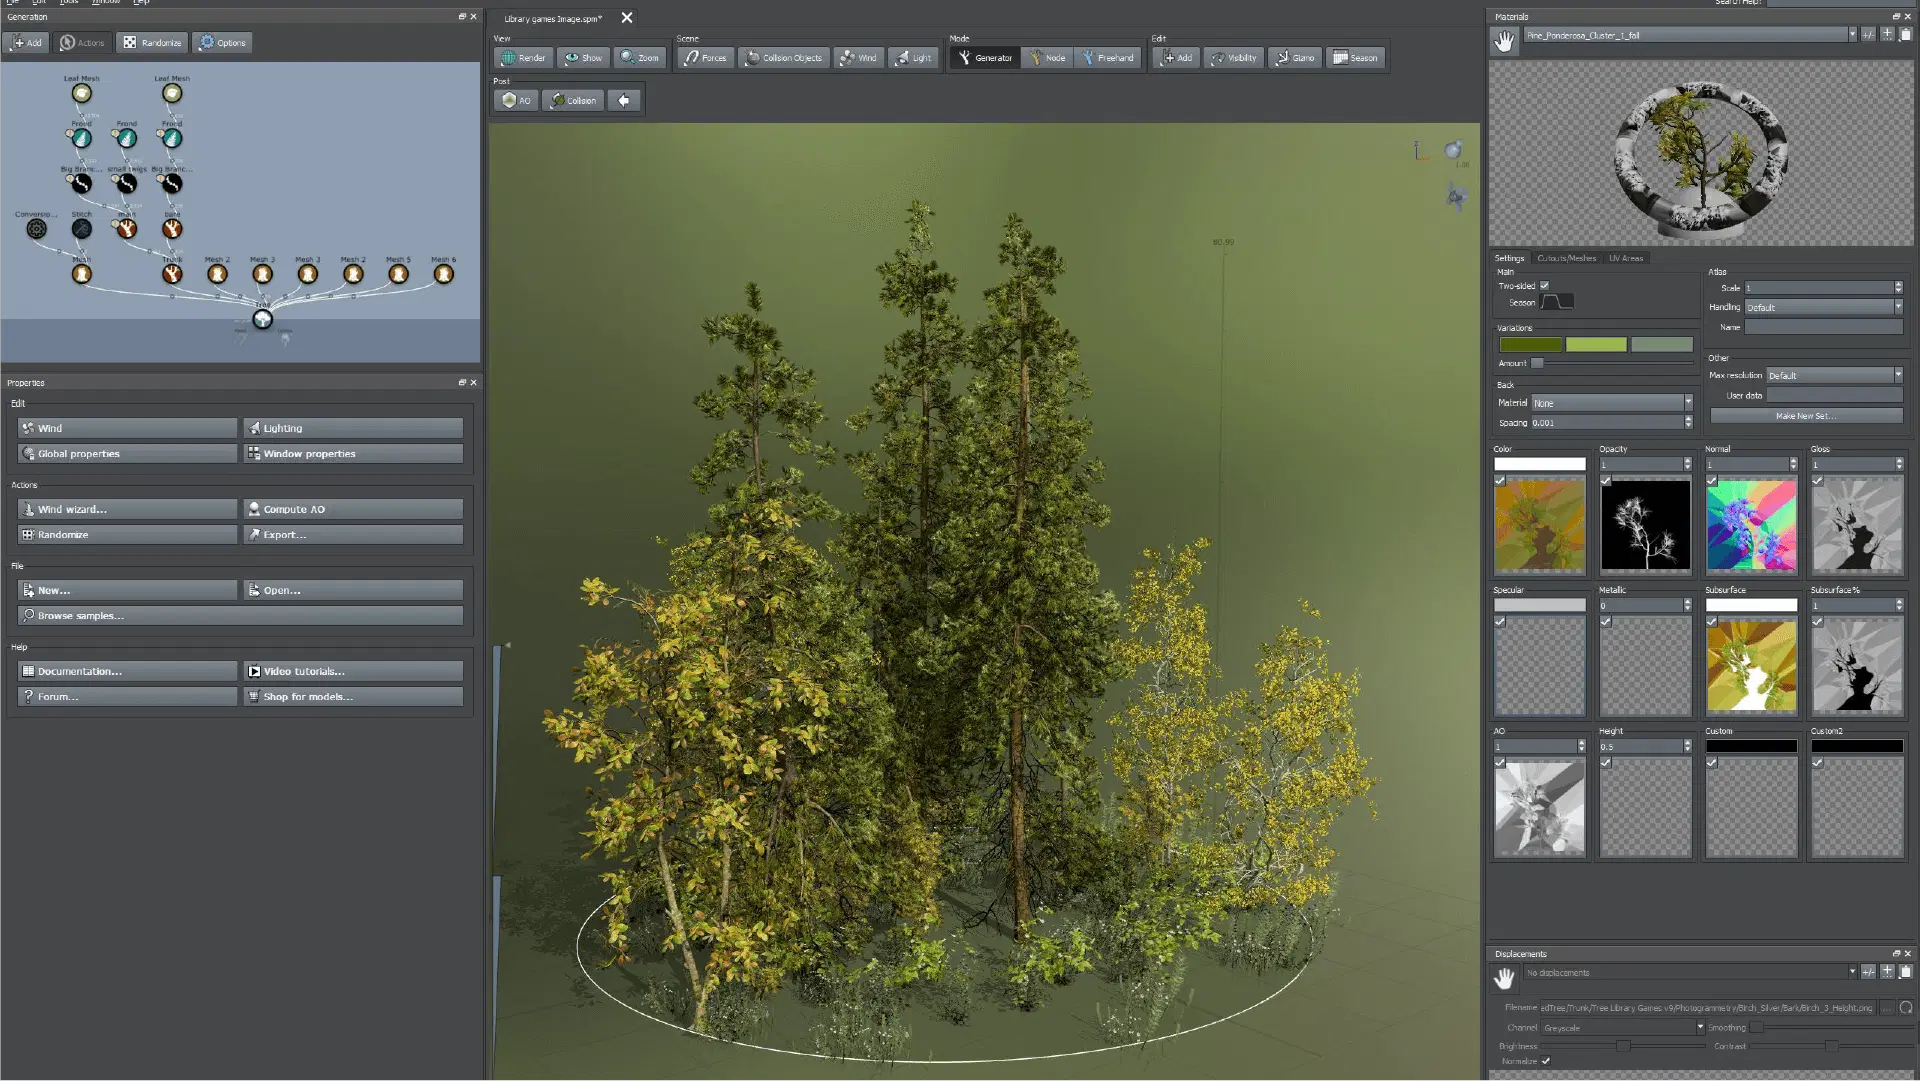Toggle the Normalize checkbox in Displacements
This screenshot has height=1081, width=1921.
pyautogui.click(x=1546, y=1061)
